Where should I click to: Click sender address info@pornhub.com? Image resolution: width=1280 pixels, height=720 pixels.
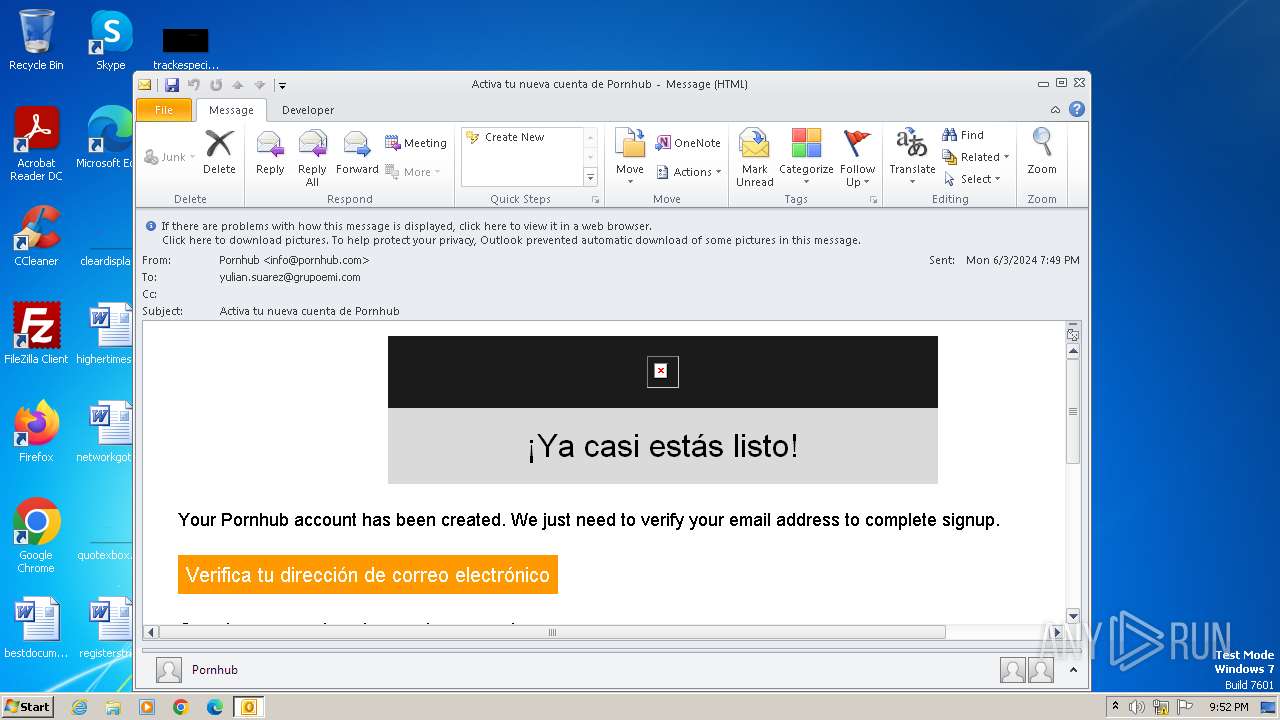(316, 260)
